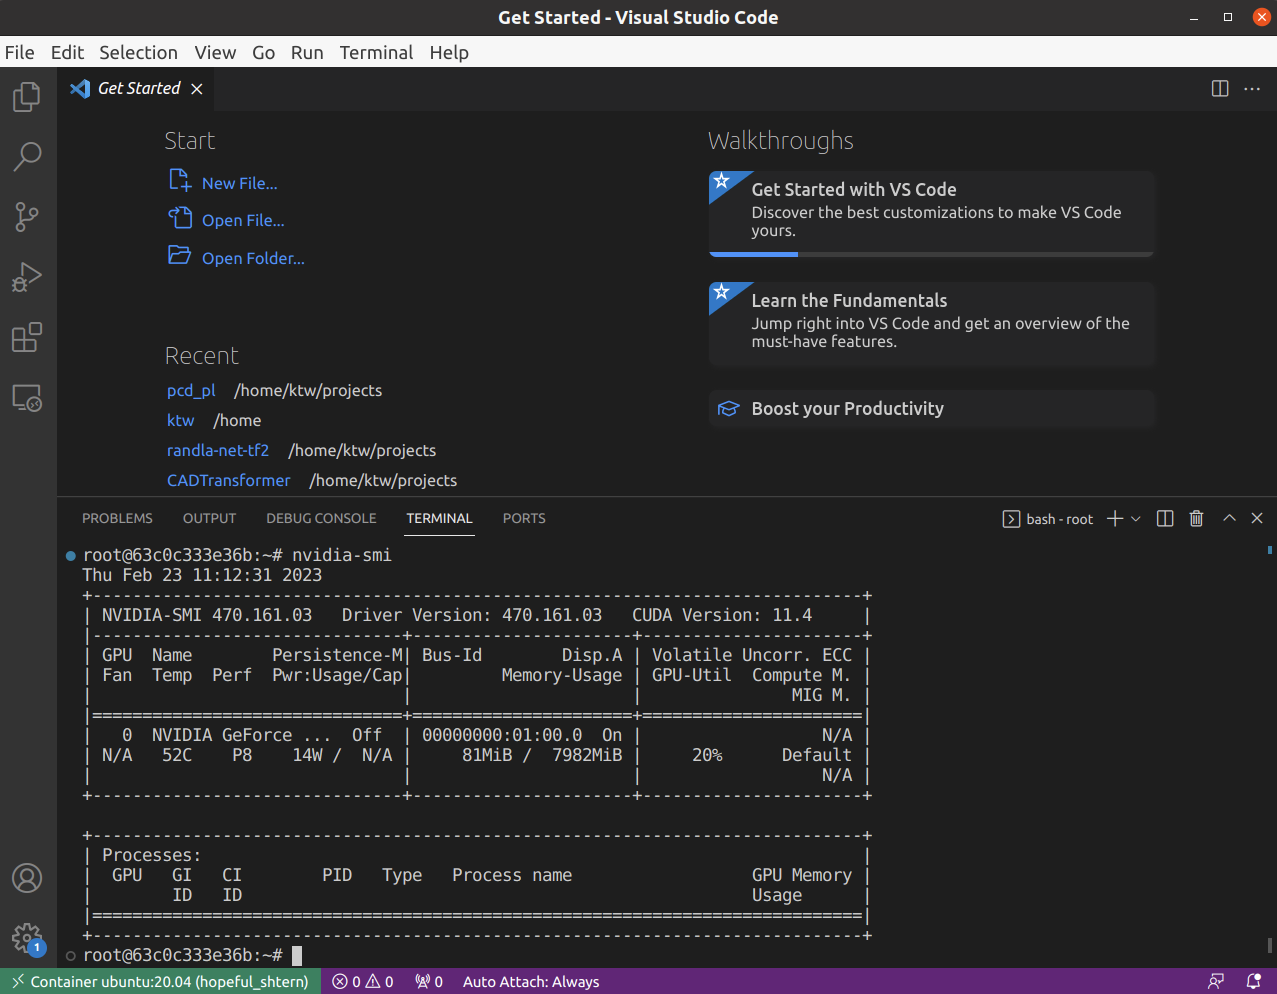Open Learn the Fundamentals walkthrough
Image resolution: width=1277 pixels, height=994 pixels.
pyautogui.click(x=932, y=324)
